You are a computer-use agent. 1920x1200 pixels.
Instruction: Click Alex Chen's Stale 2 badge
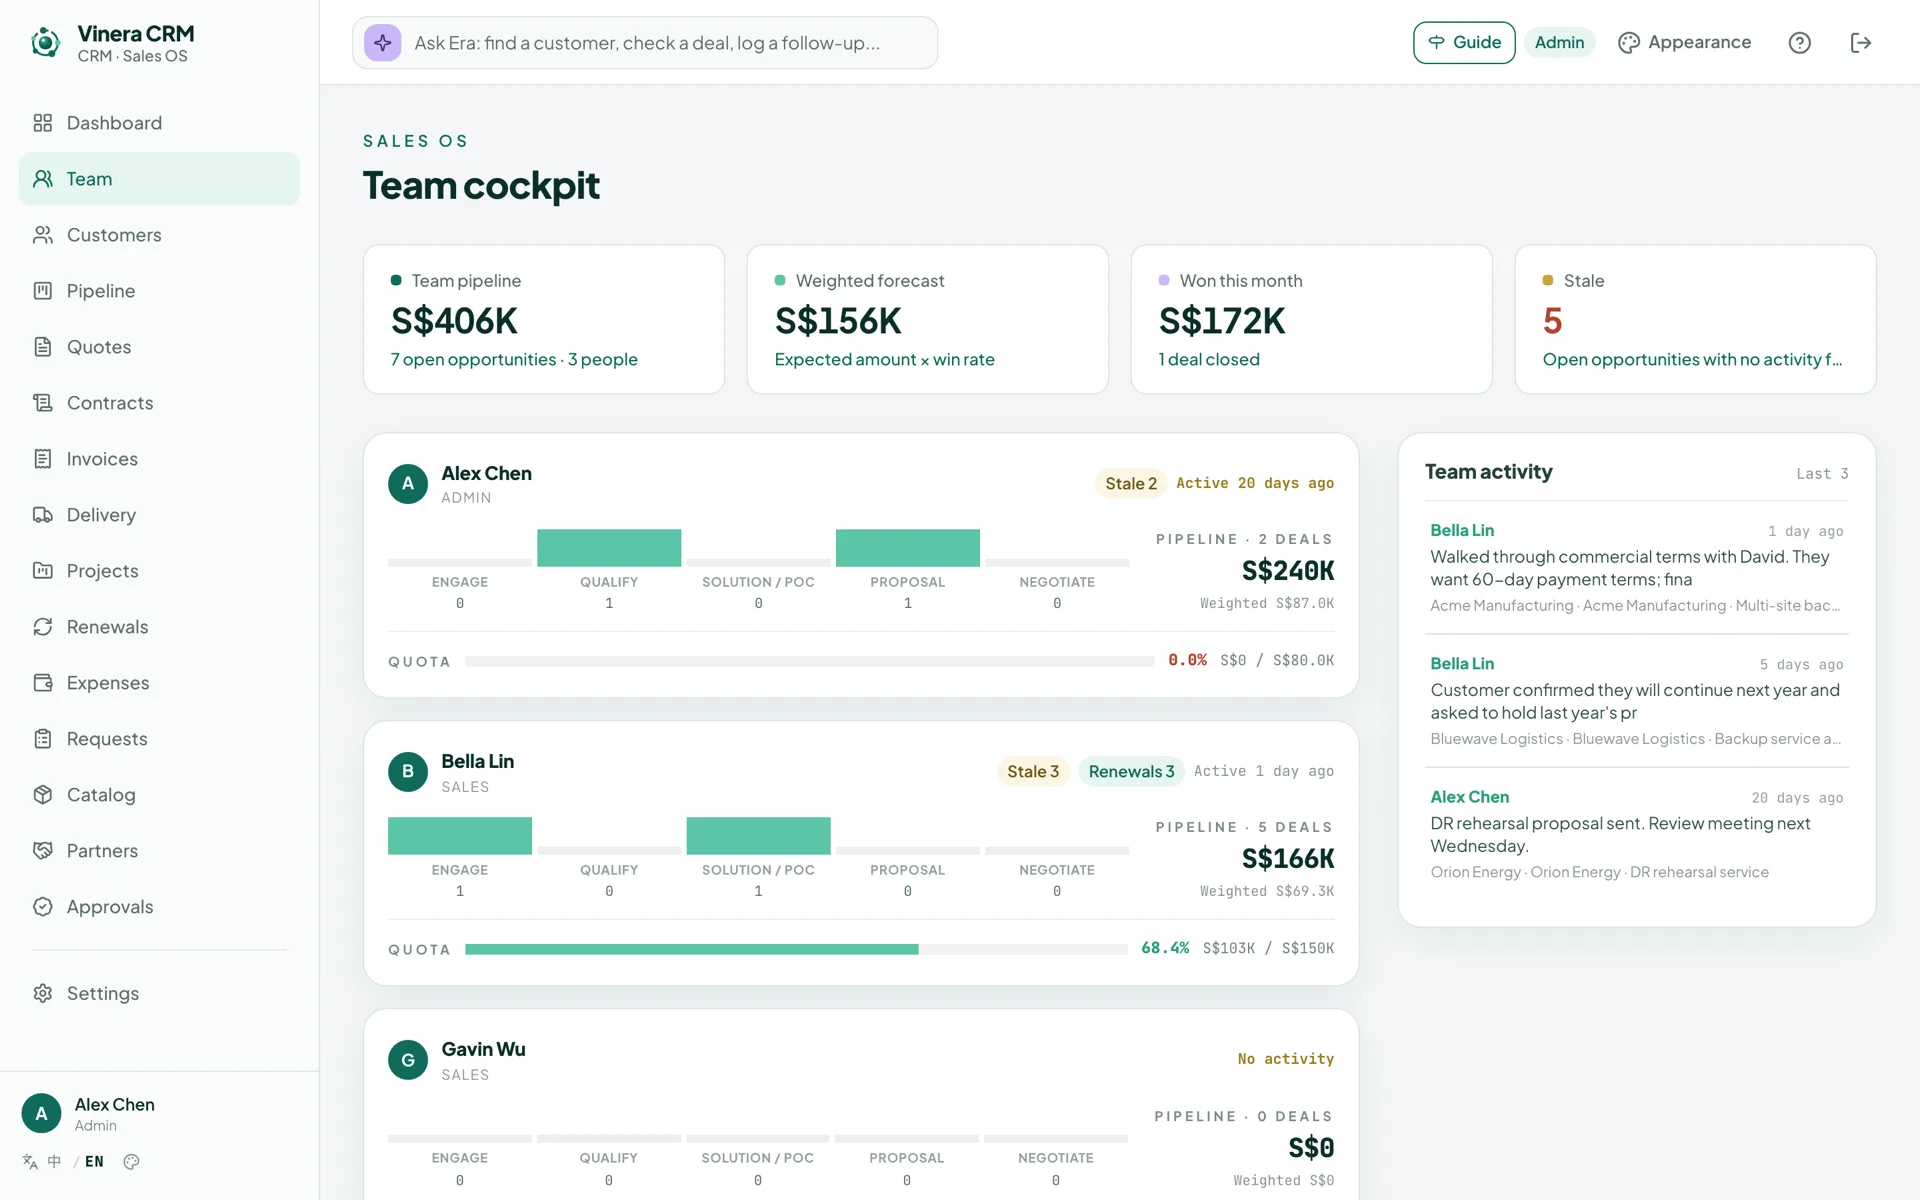(1130, 484)
